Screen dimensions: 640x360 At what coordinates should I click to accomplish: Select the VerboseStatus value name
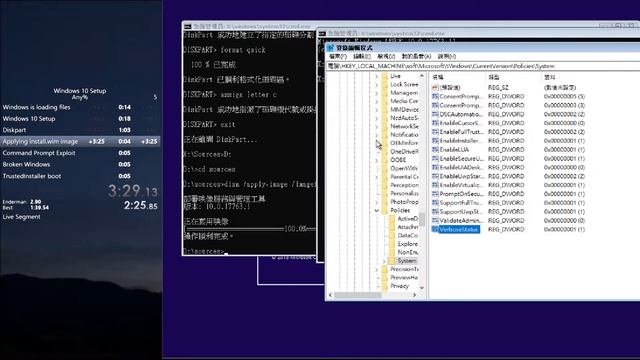[459, 229]
